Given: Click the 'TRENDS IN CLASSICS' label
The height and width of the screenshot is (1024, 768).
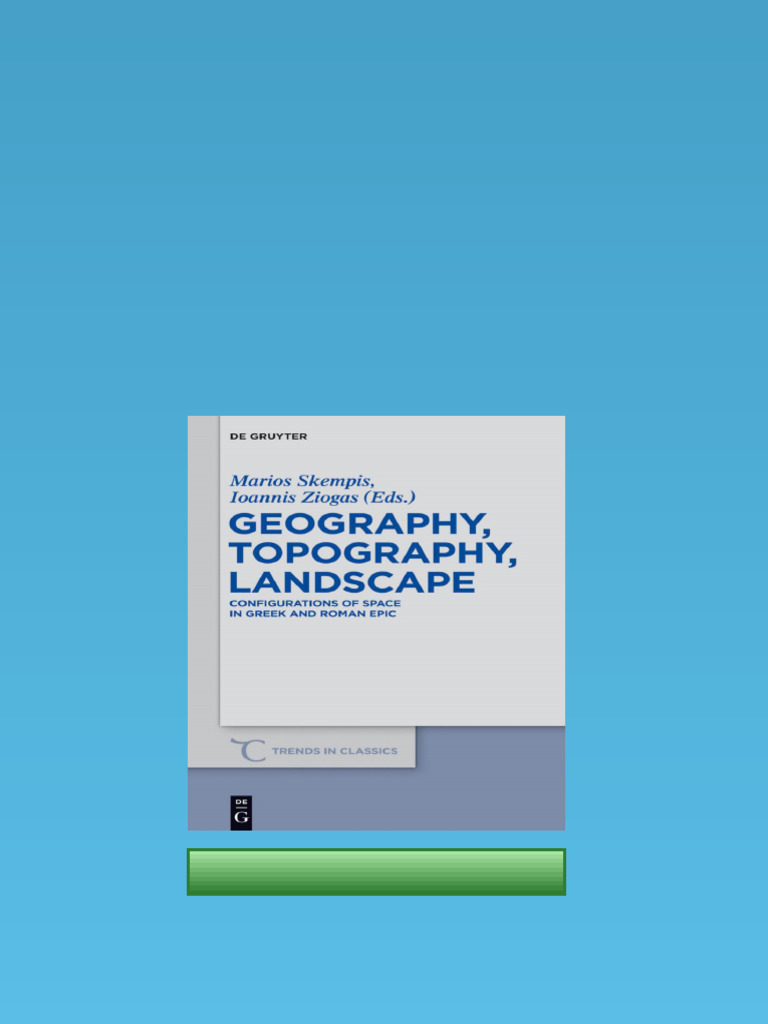Looking at the screenshot, I should (x=334, y=751).
